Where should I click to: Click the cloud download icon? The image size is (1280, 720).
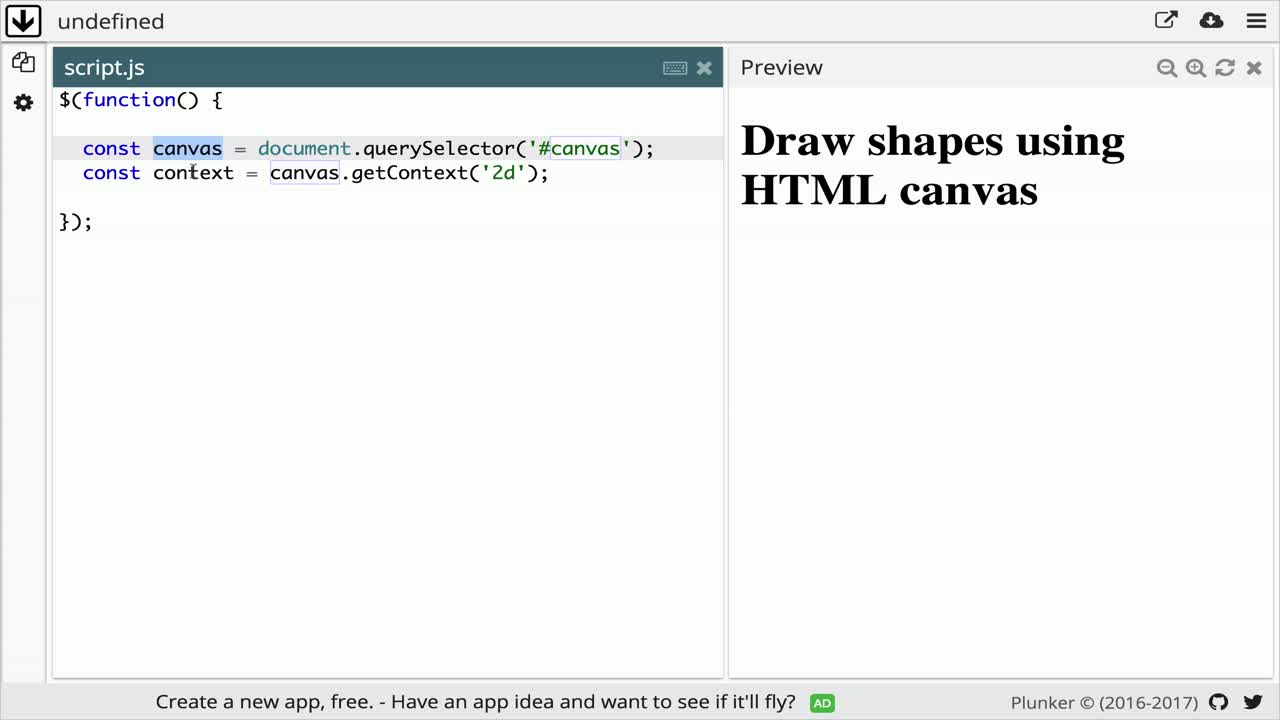click(1211, 21)
